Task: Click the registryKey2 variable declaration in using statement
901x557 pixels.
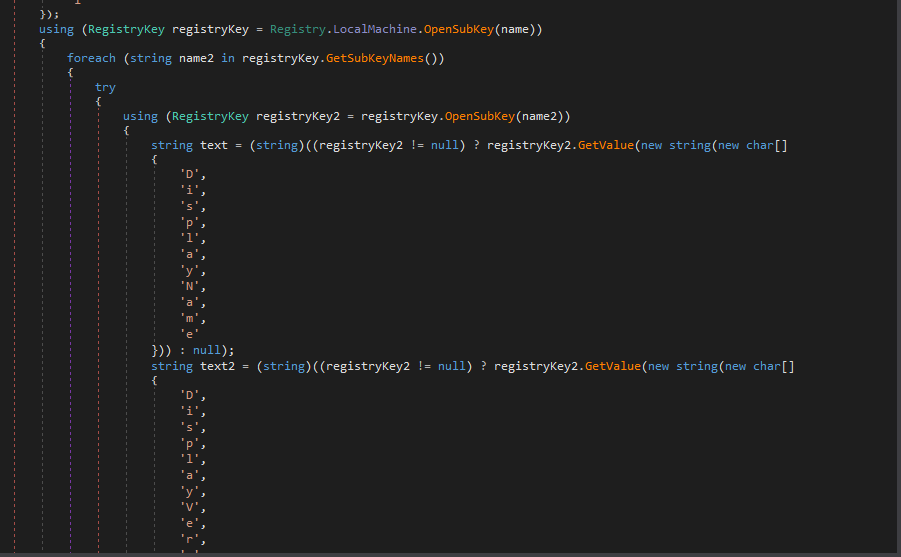Action: point(298,116)
